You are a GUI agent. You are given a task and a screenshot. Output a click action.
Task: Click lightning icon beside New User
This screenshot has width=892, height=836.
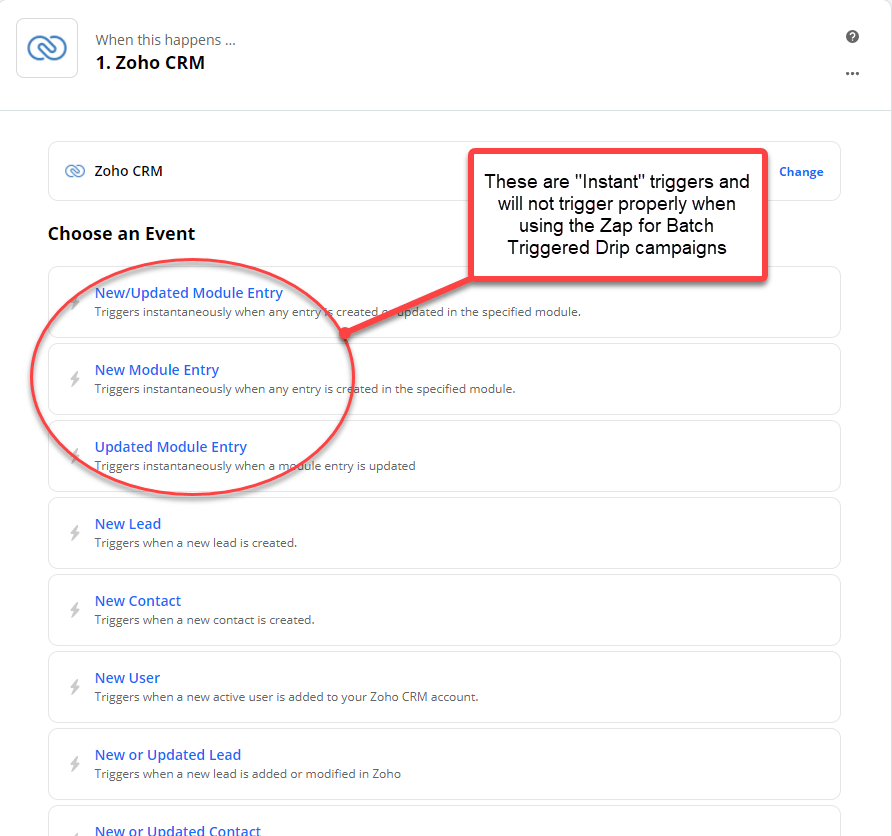click(75, 687)
